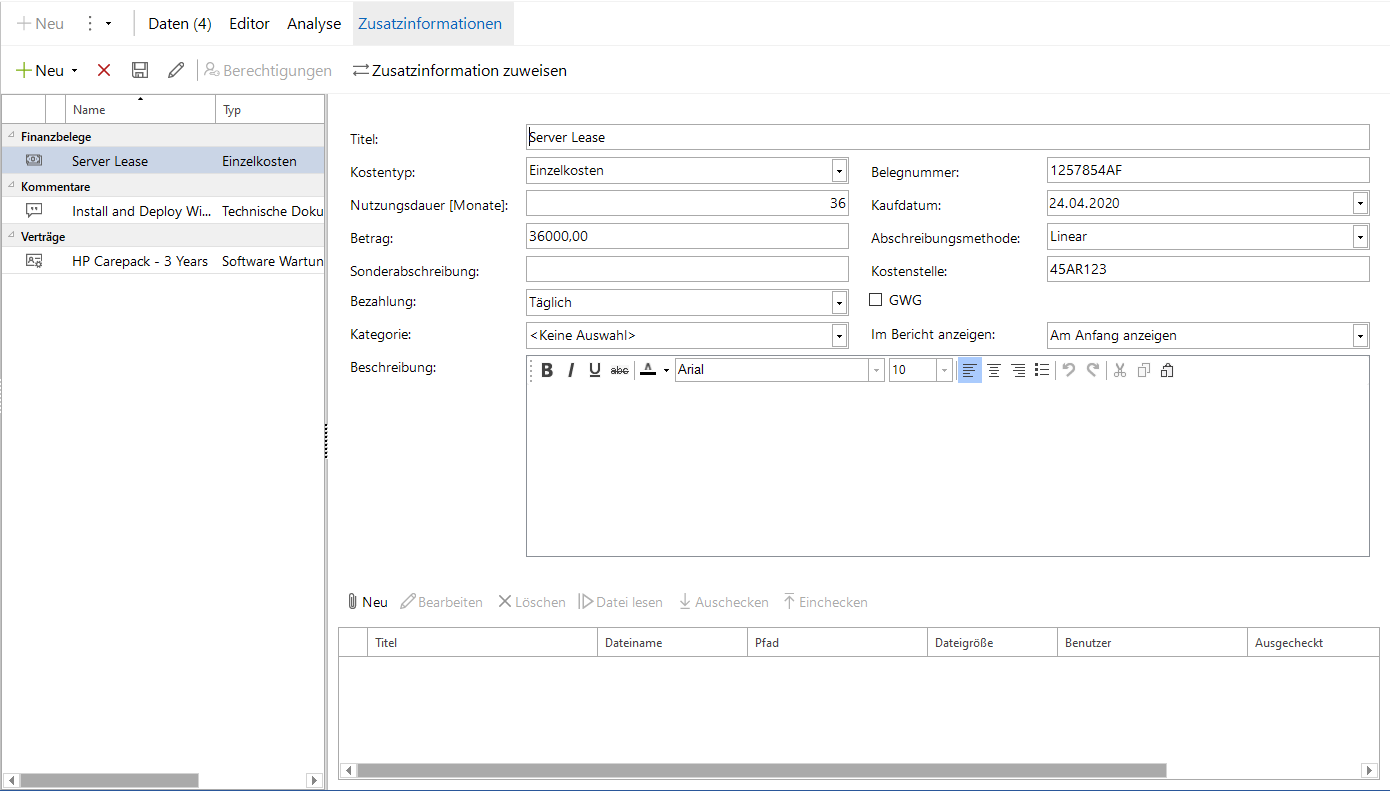
Task: Open the Im Bericht anzeigen dropdown
Action: click(1360, 336)
